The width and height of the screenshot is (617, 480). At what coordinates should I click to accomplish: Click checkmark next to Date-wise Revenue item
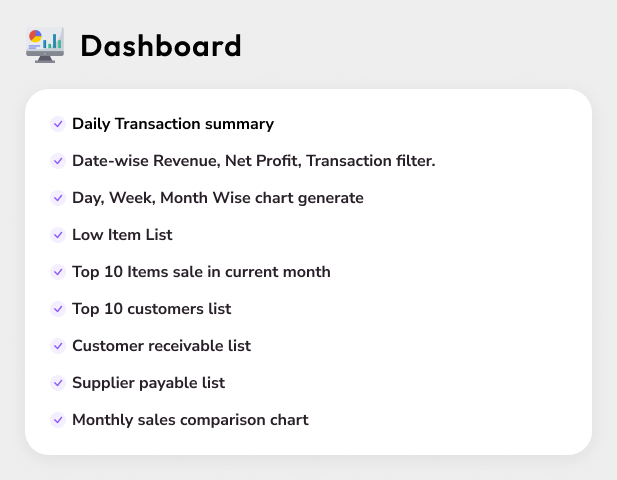pyautogui.click(x=58, y=161)
